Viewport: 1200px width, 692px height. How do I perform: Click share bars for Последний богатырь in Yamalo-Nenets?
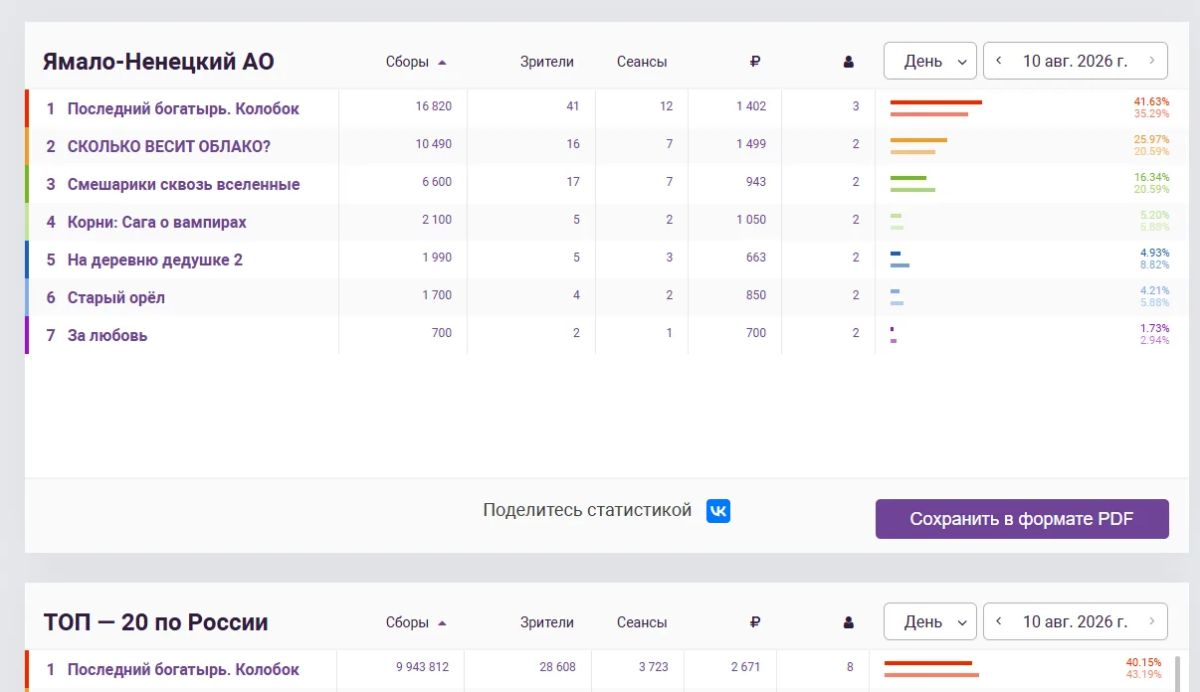(x=936, y=108)
